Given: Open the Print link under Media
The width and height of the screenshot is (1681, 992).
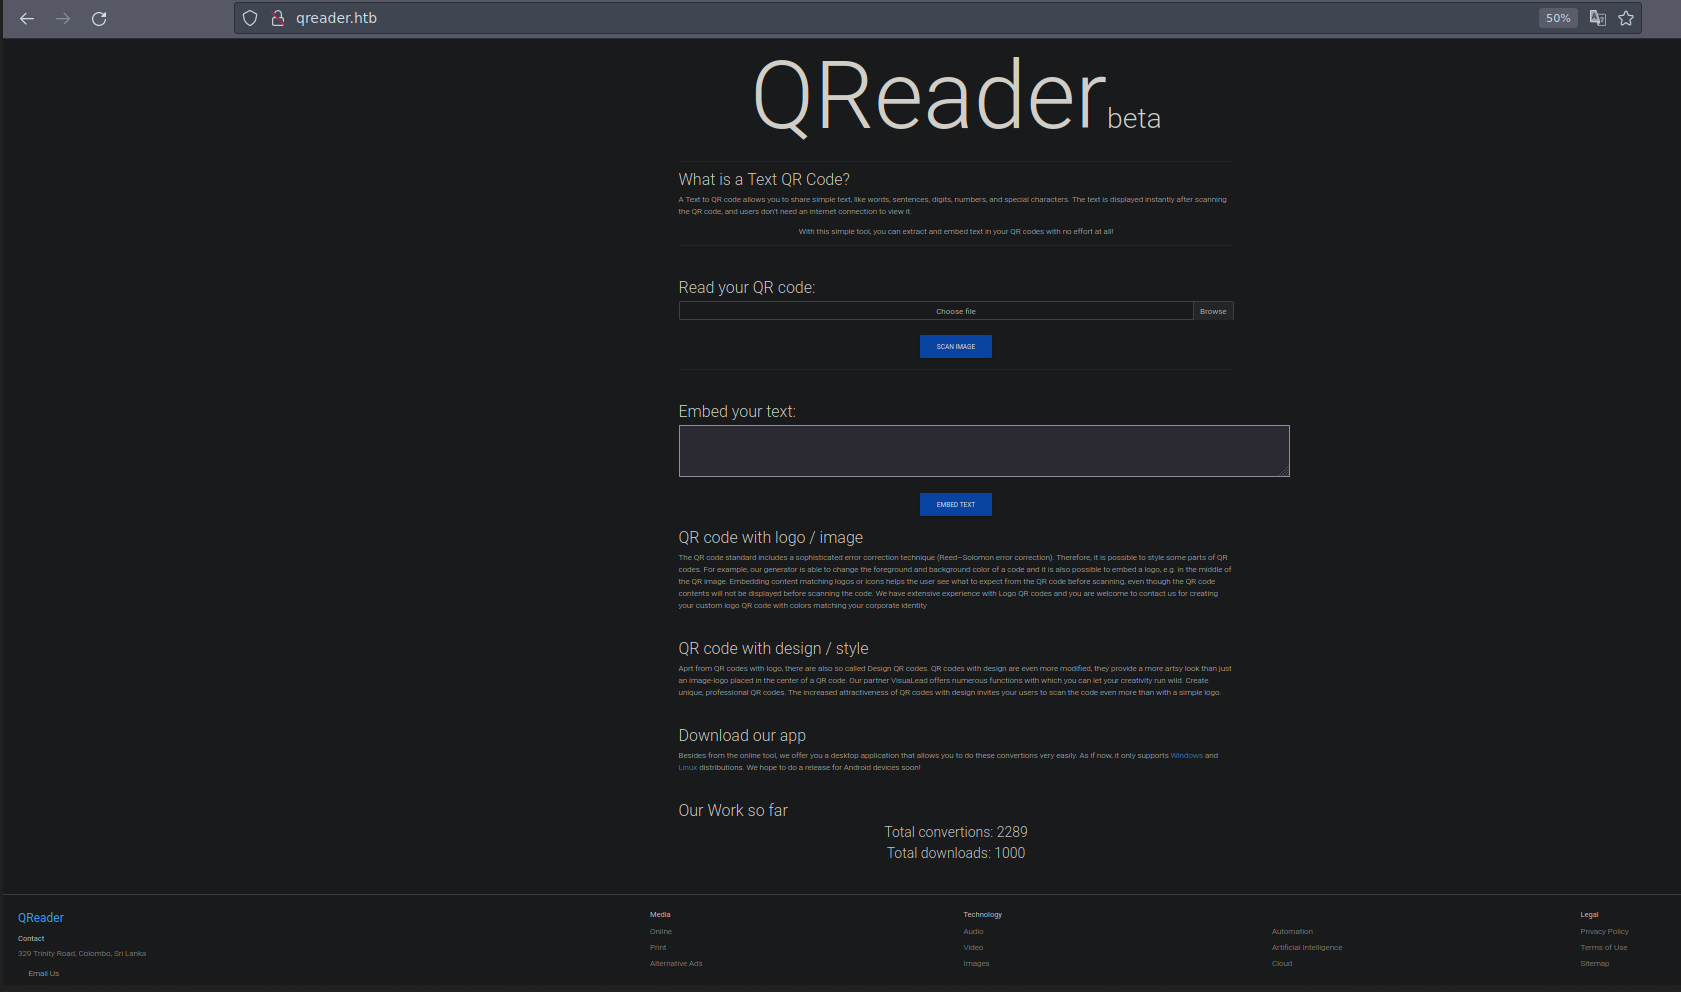Looking at the screenshot, I should 658,947.
